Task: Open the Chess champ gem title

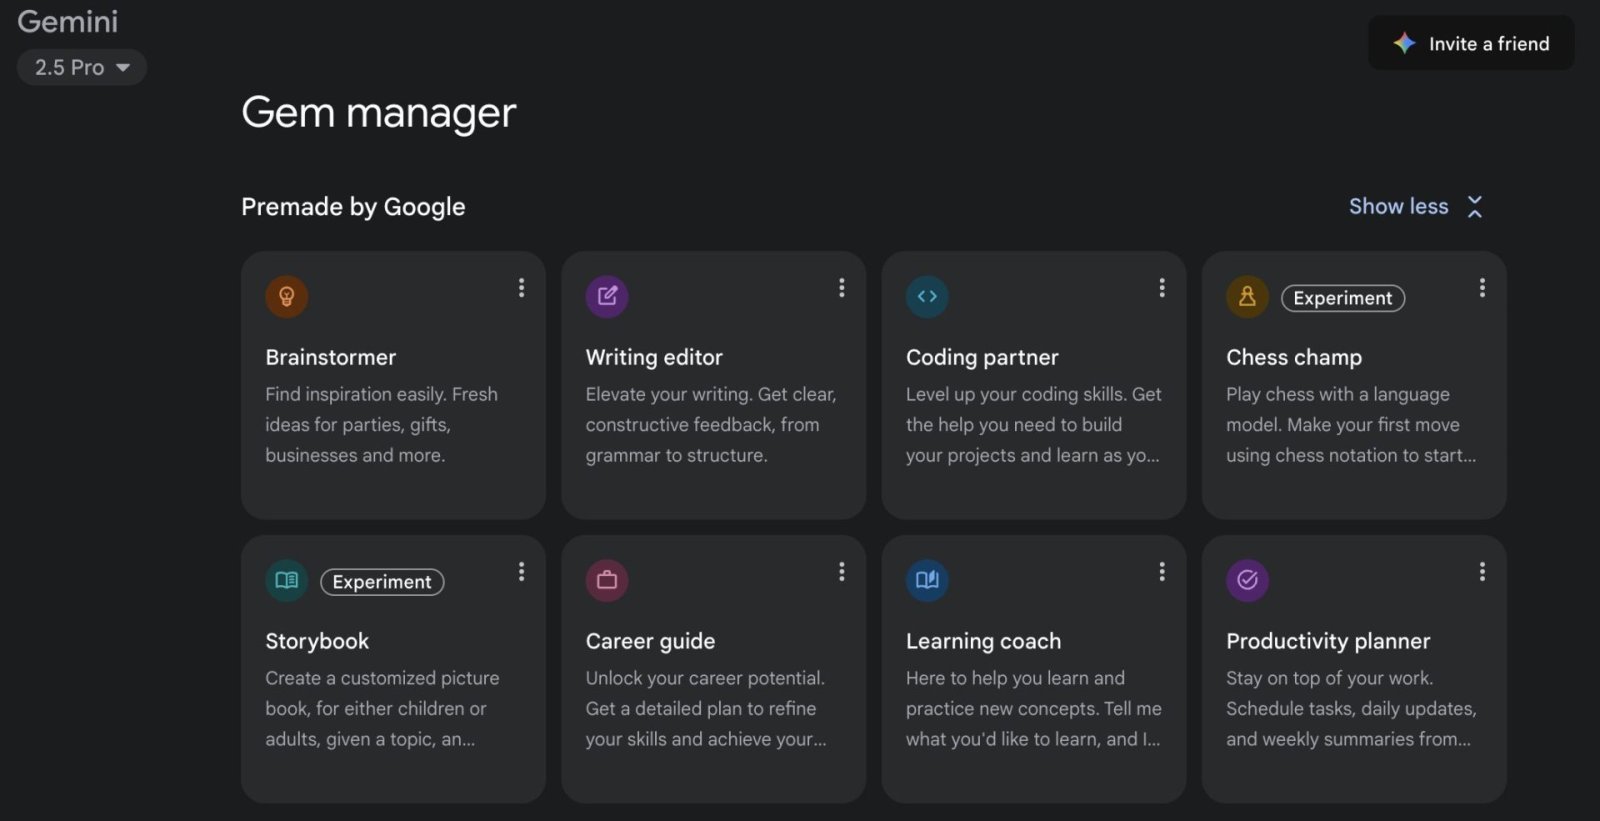Action: (x=1294, y=357)
